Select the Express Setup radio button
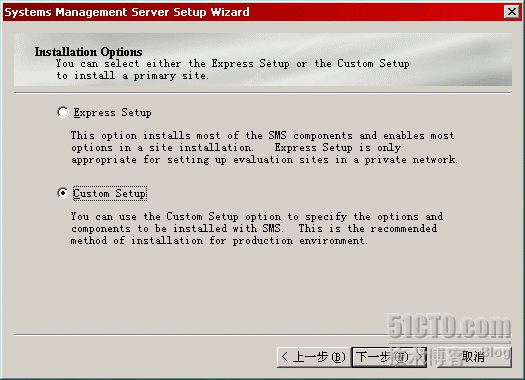This screenshot has width=525, height=380. (x=63, y=112)
